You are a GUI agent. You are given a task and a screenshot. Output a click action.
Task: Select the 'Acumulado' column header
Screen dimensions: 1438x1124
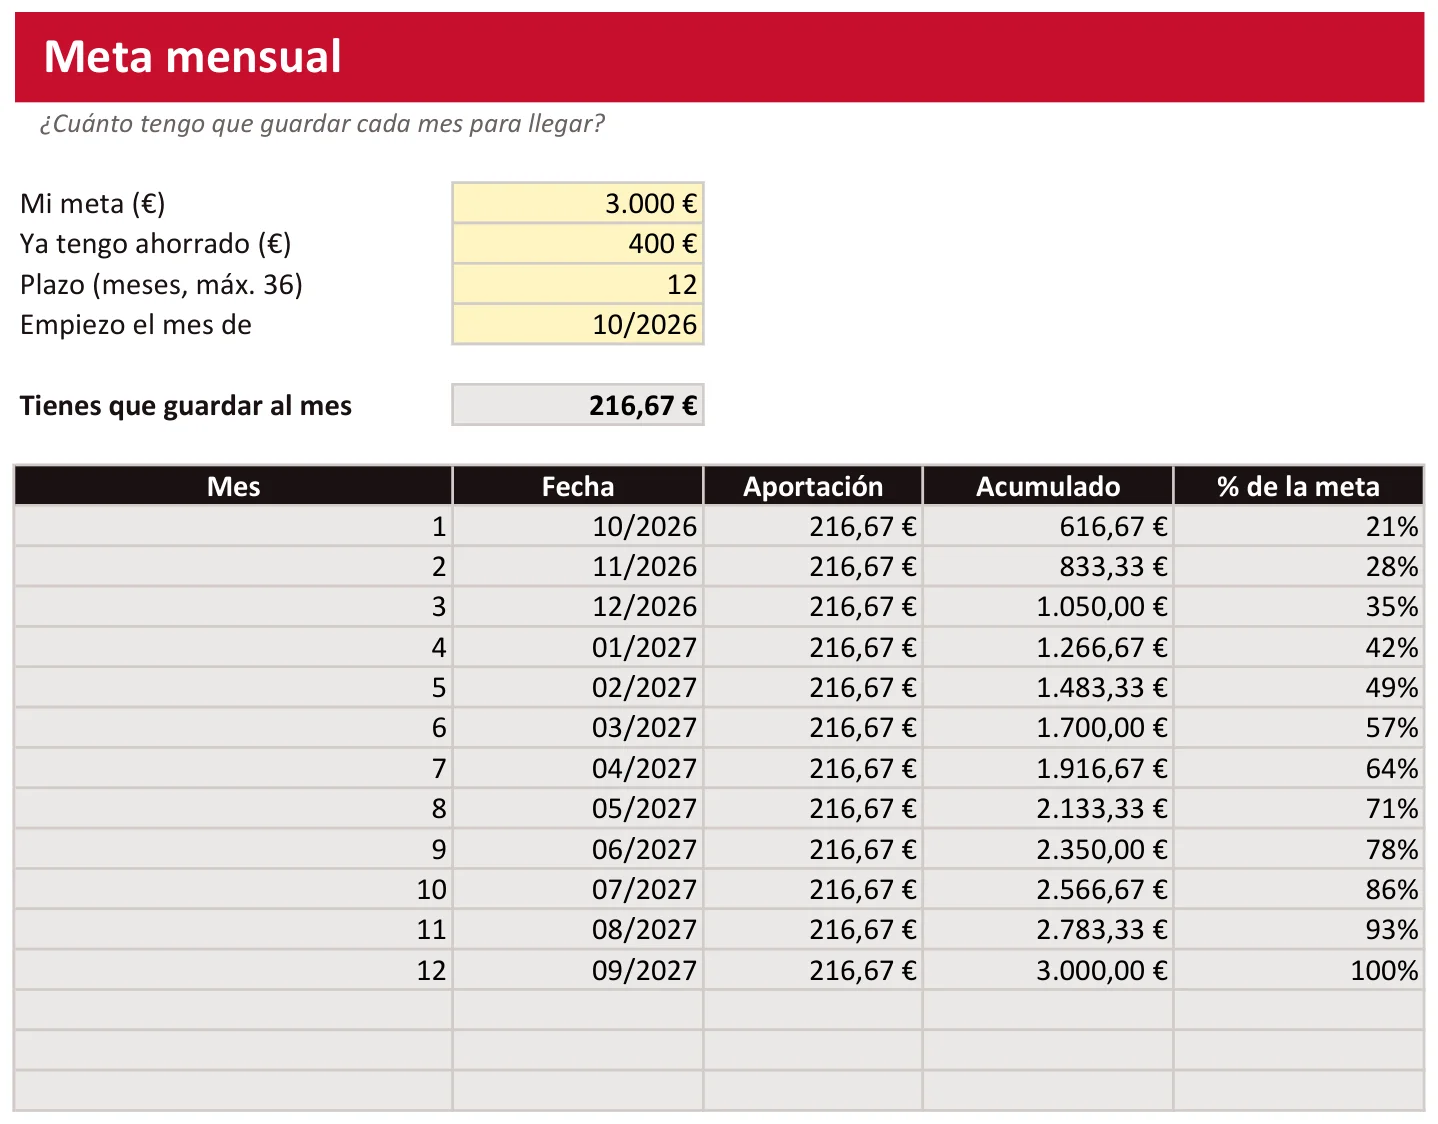[1048, 486]
